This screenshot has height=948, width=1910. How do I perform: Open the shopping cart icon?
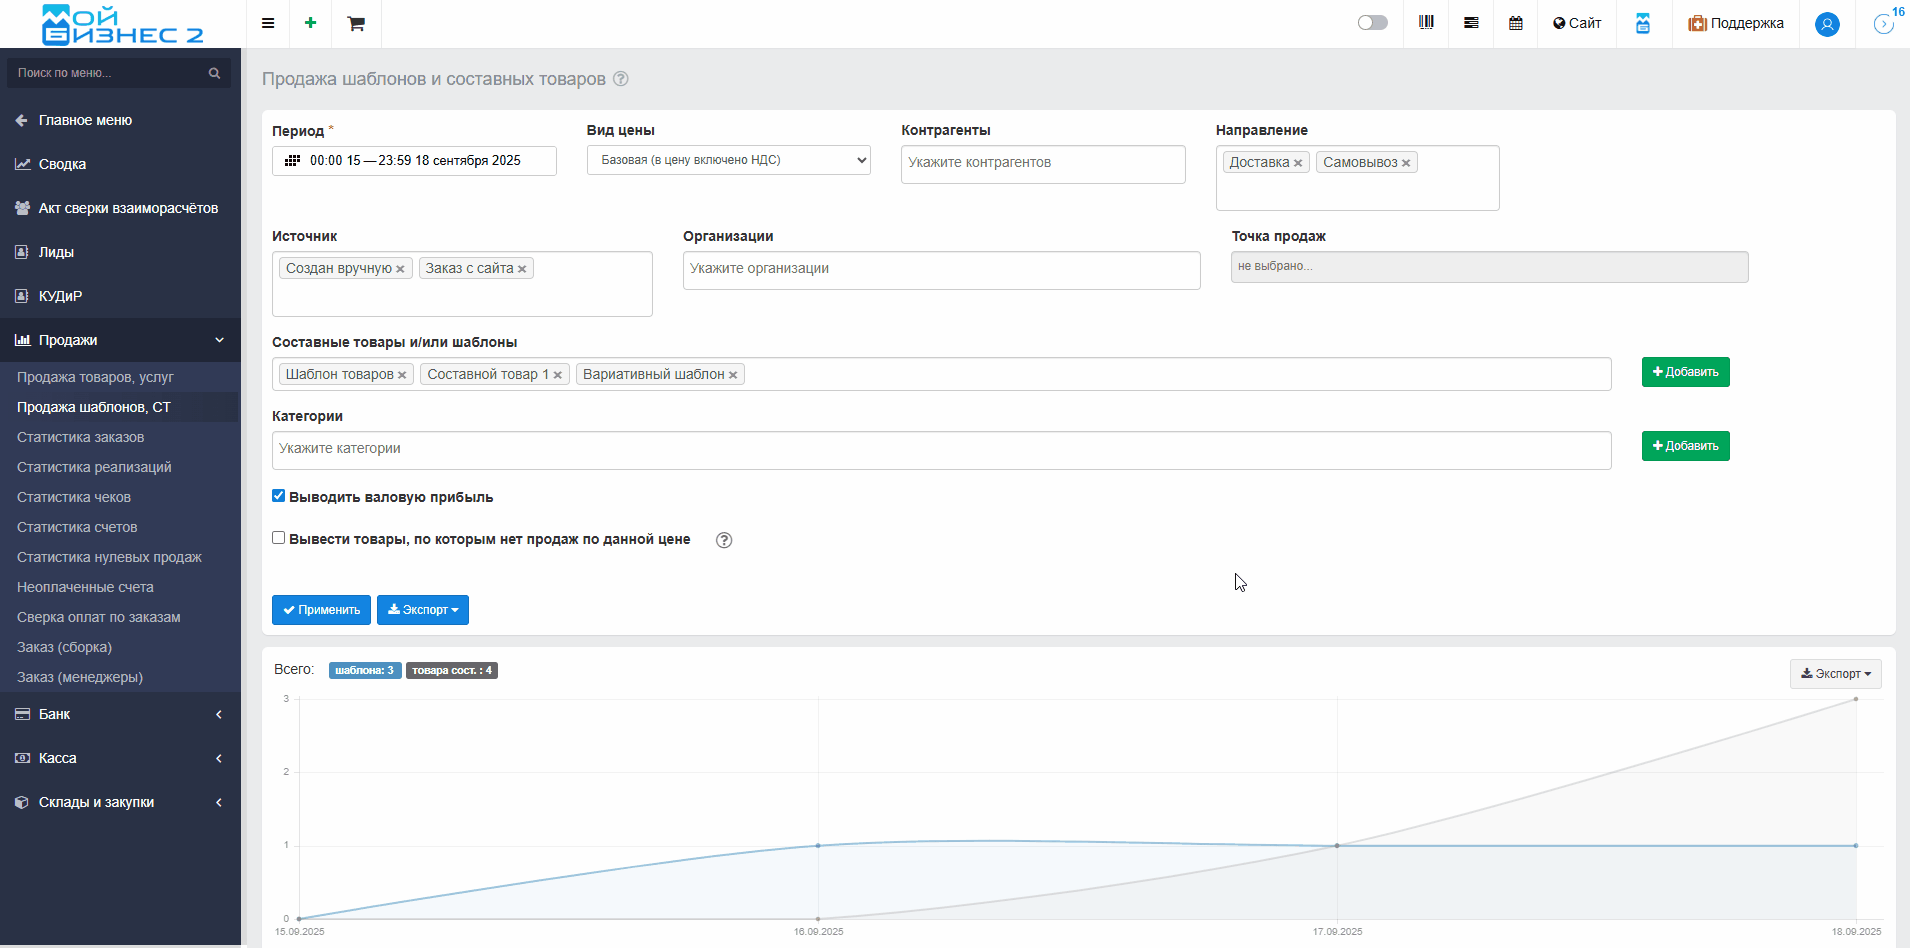pyautogui.click(x=356, y=23)
